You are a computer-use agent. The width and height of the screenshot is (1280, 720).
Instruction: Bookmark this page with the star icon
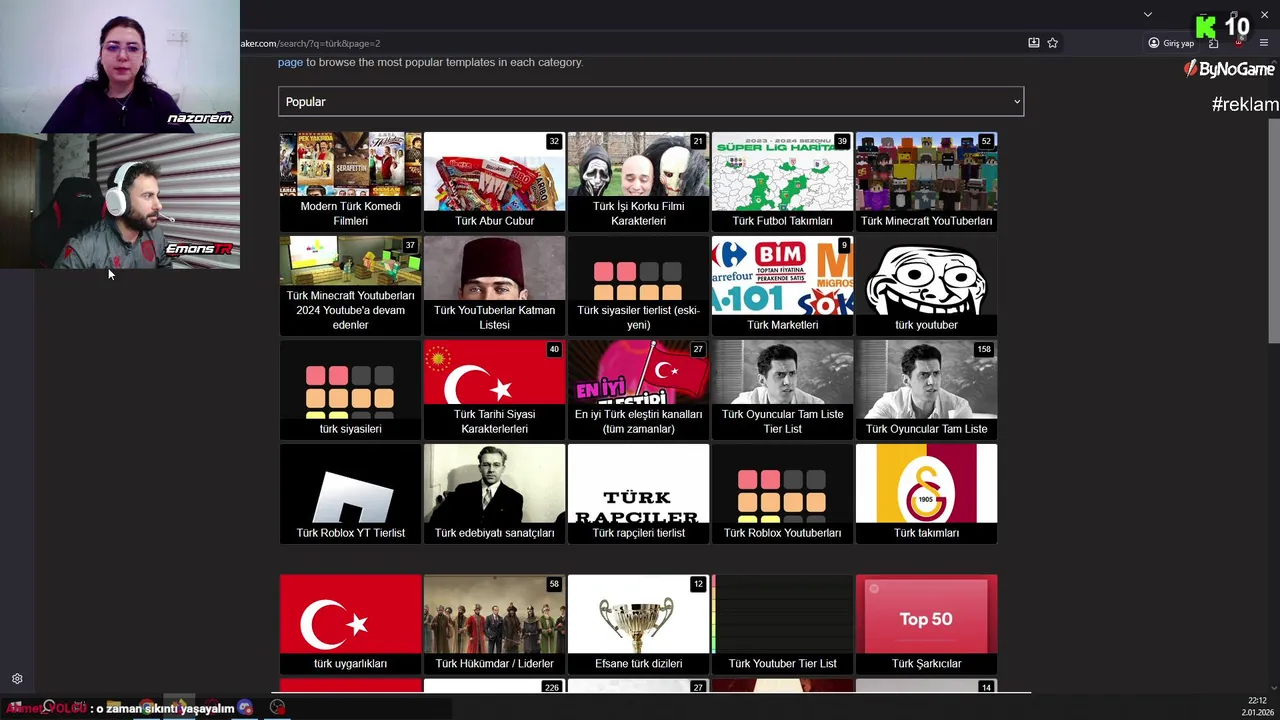pos(1052,43)
